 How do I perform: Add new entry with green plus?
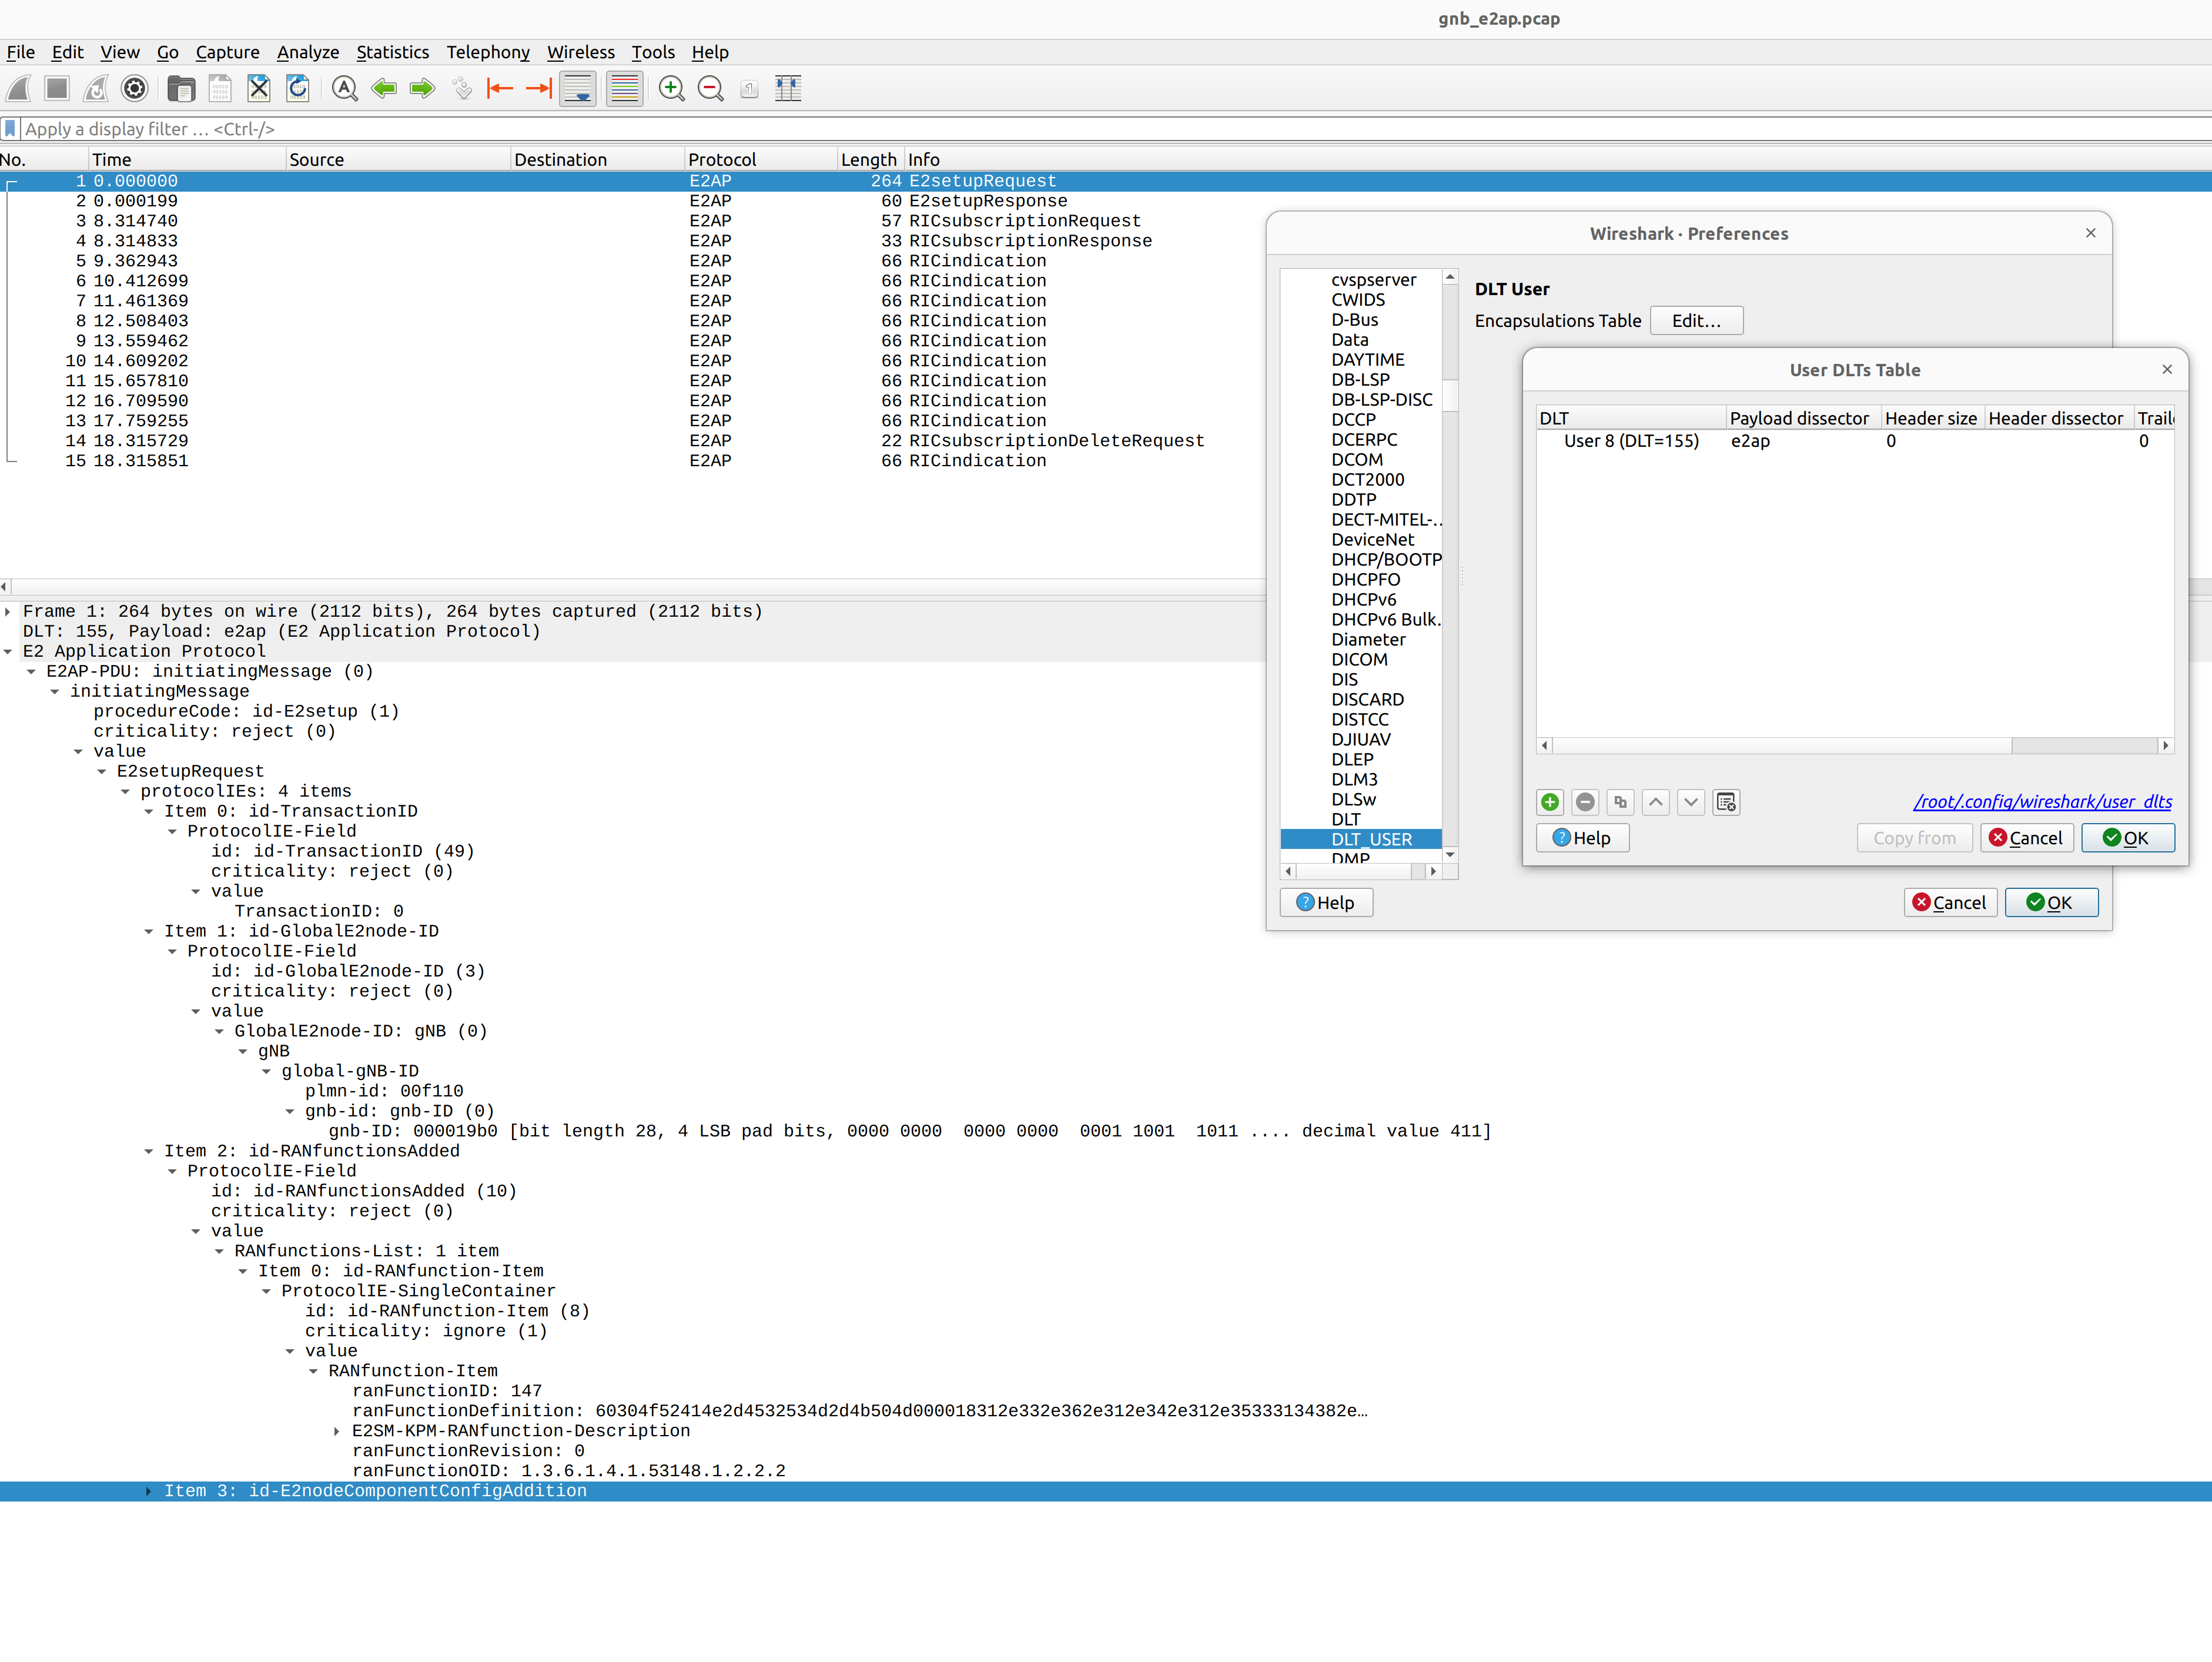pyautogui.click(x=1550, y=802)
